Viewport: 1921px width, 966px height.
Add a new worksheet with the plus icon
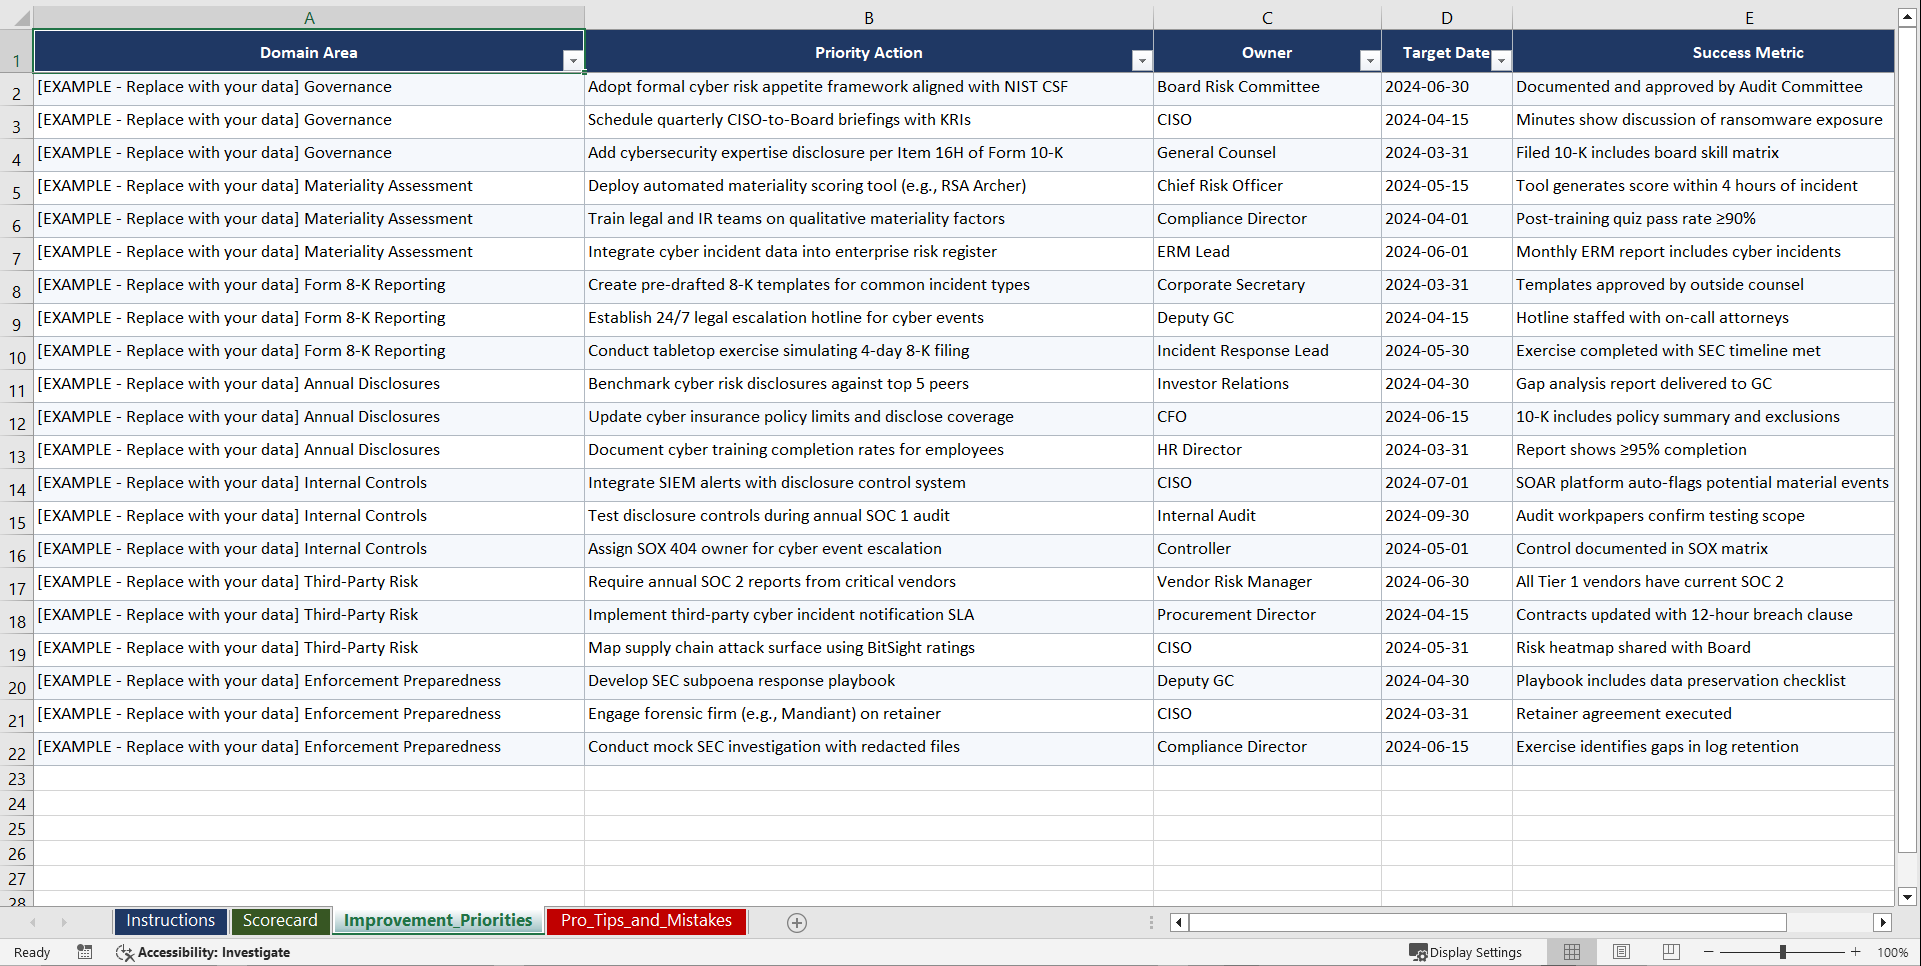(x=797, y=923)
